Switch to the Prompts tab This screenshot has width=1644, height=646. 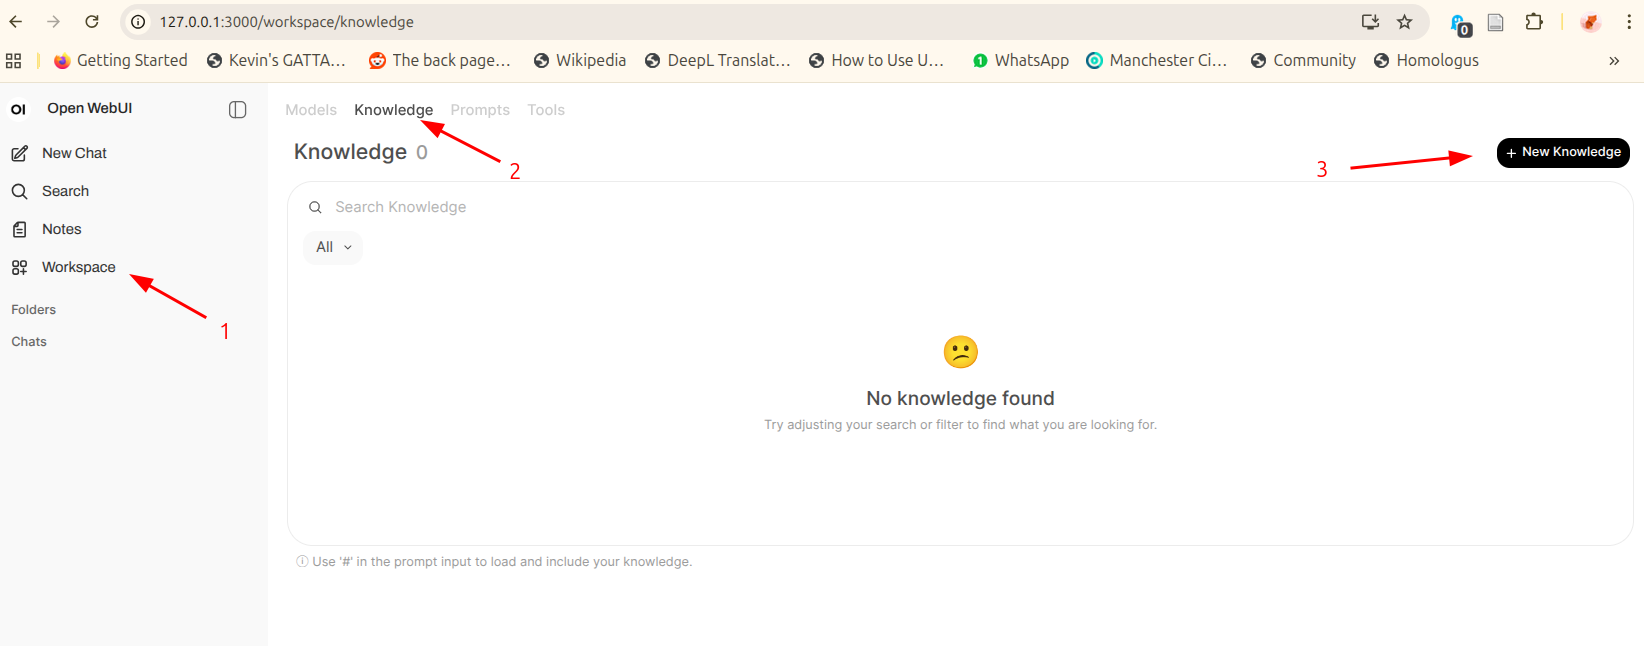[480, 110]
